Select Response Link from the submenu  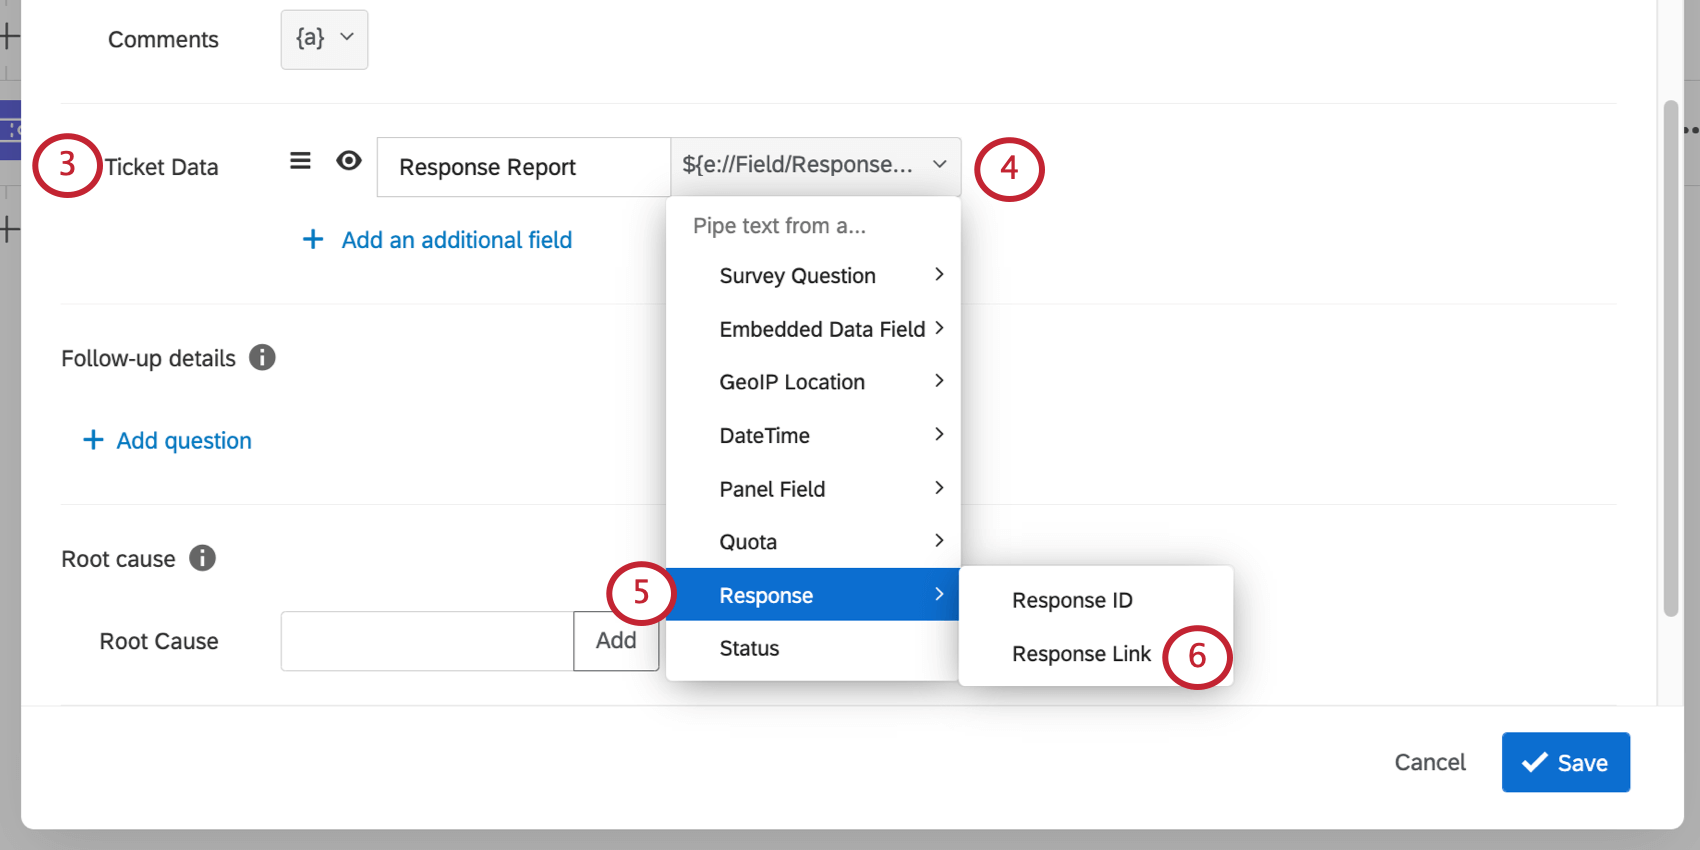[x=1081, y=654]
